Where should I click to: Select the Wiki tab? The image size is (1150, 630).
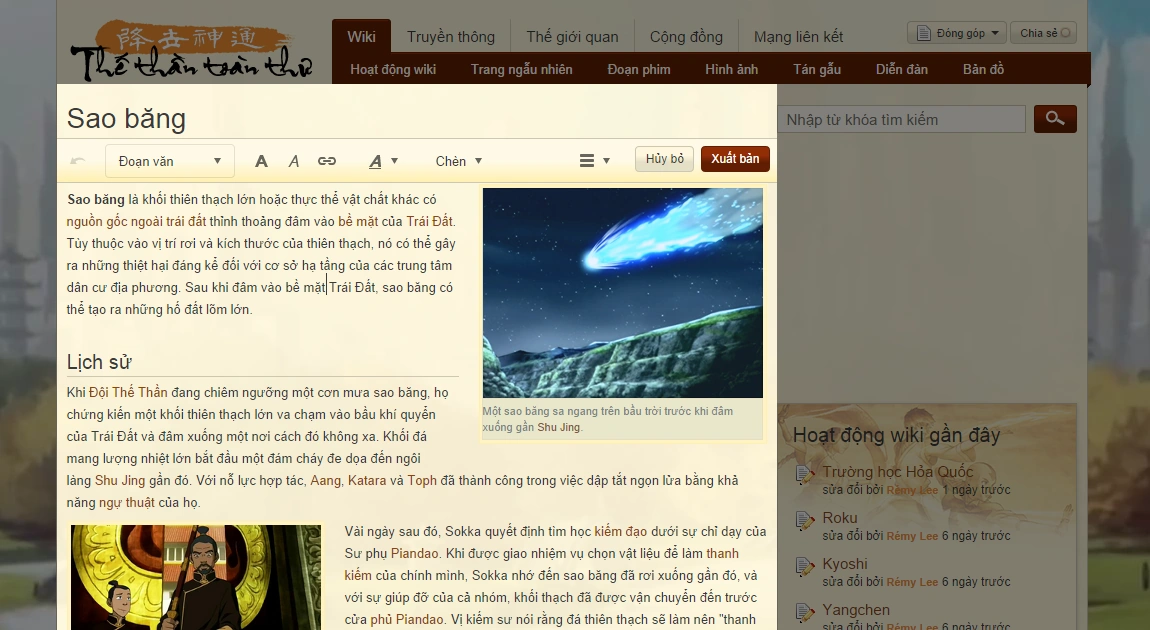[x=361, y=37]
